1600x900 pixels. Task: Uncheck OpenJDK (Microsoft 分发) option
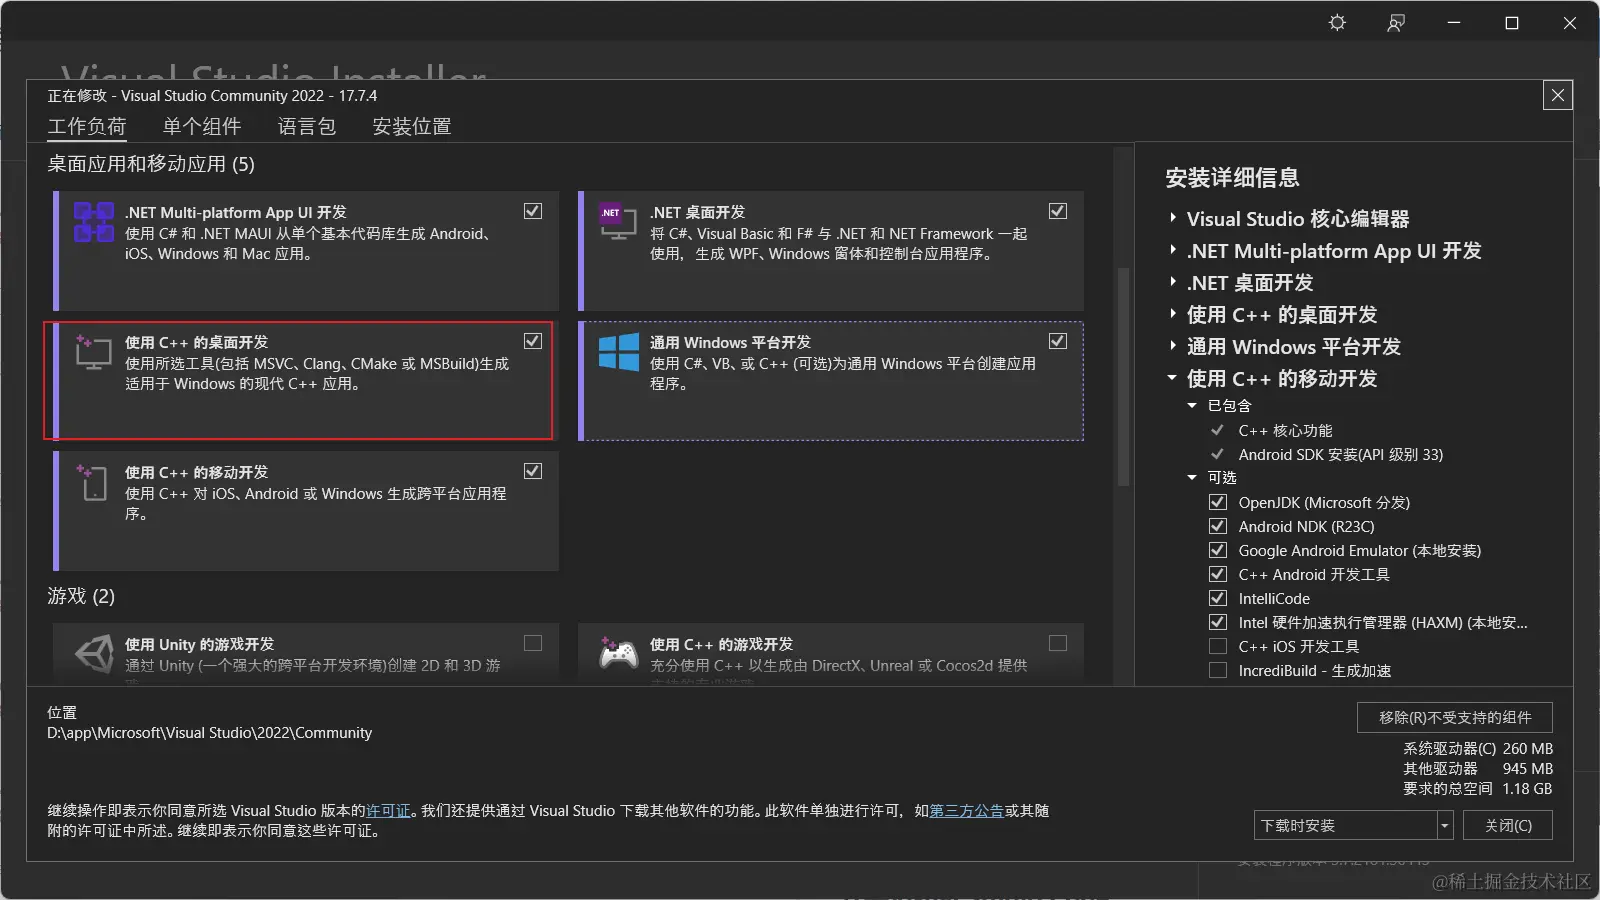point(1218,502)
